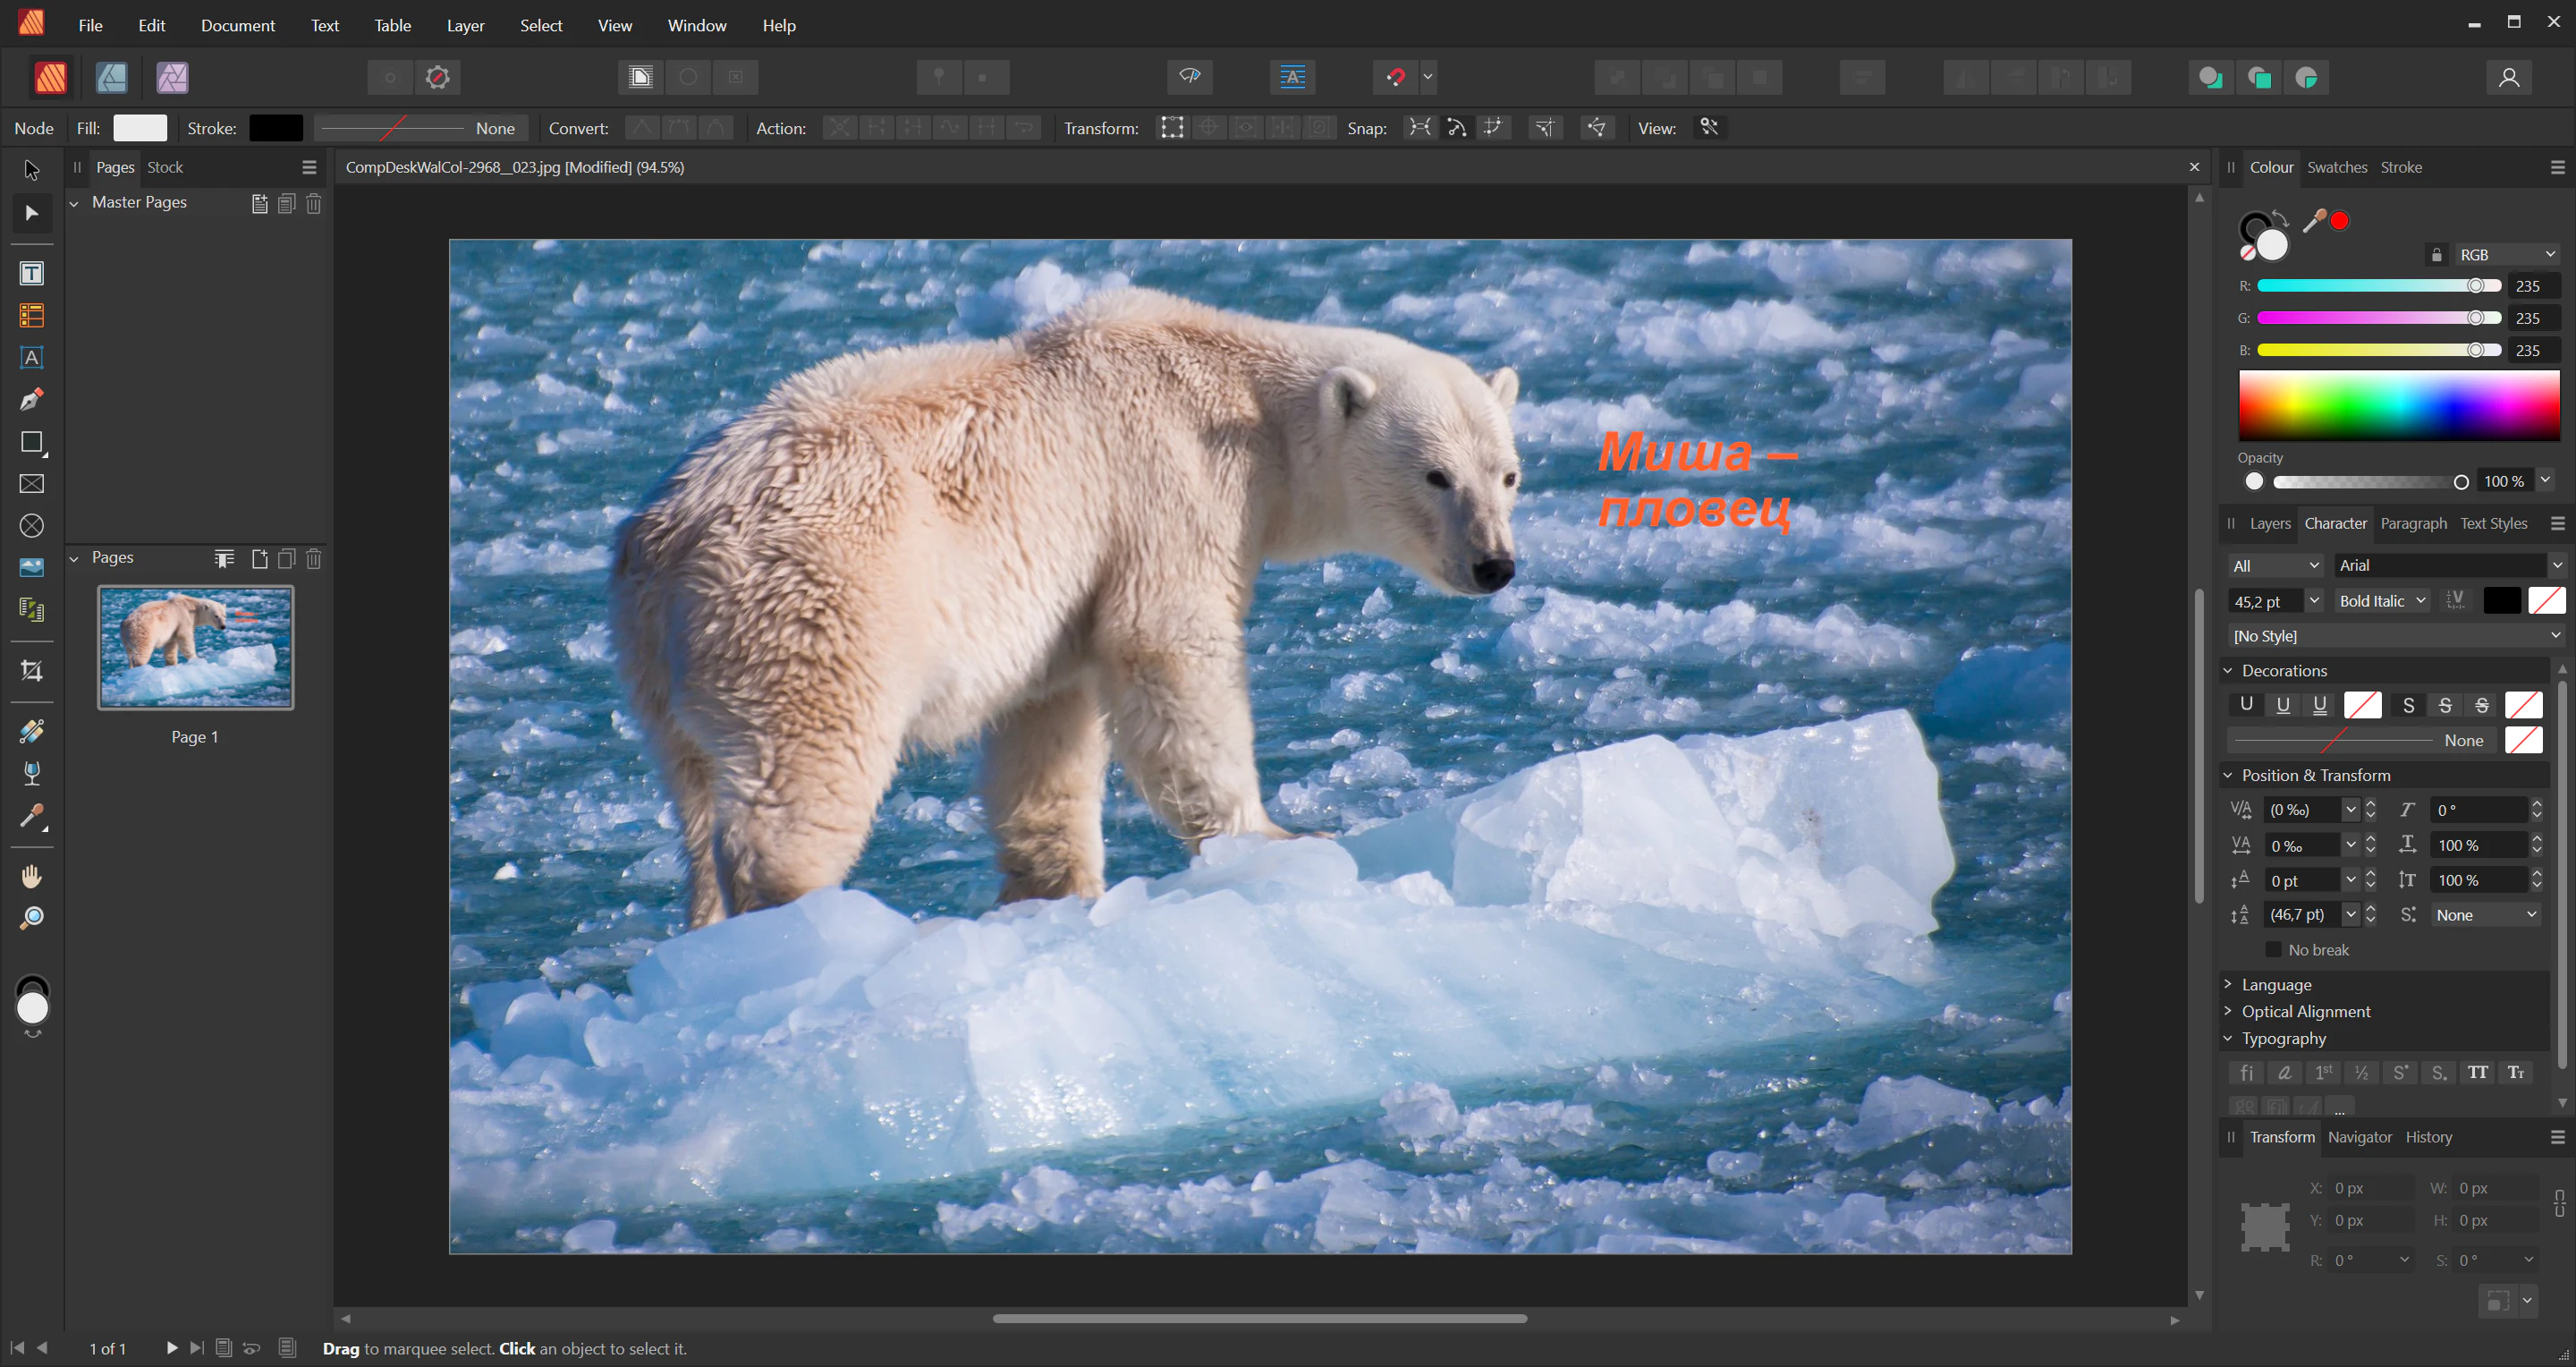
Task: Select the Page 1 thumbnail
Action: (x=195, y=648)
